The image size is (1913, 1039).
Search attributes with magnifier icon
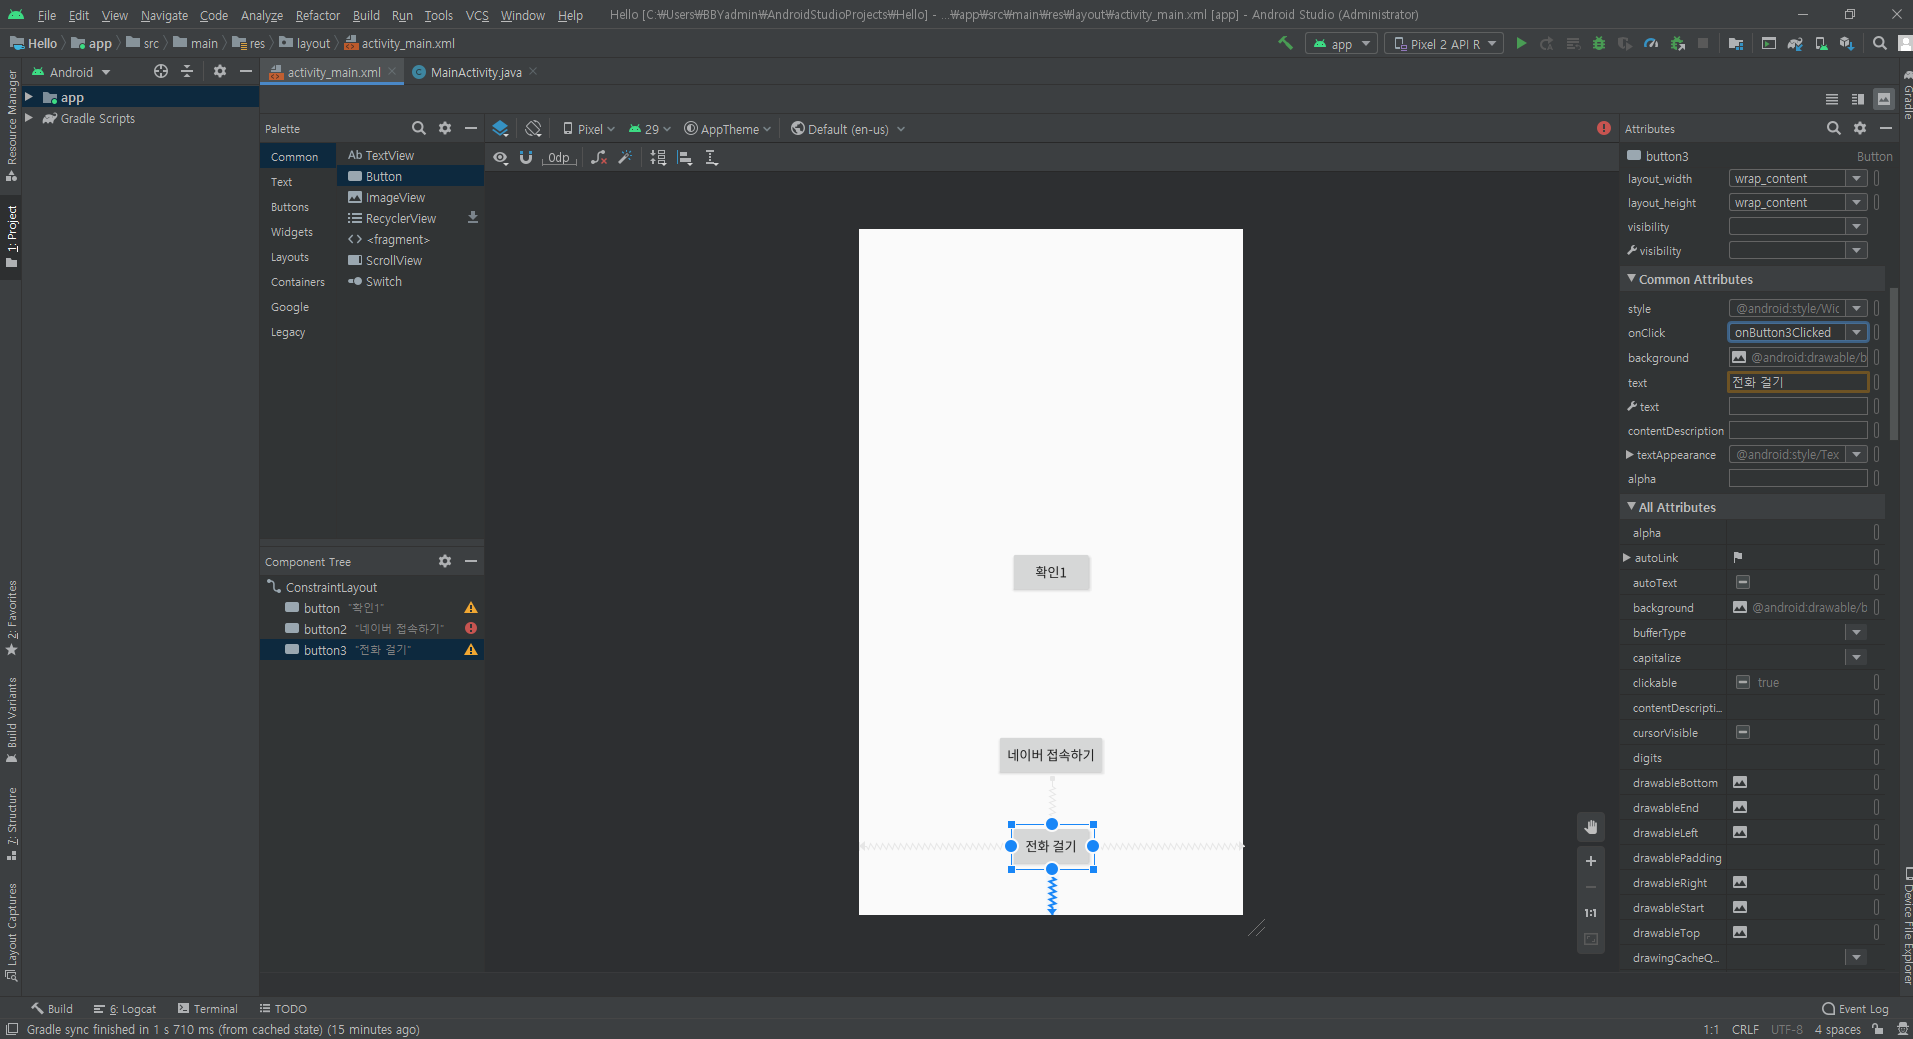click(x=1834, y=128)
